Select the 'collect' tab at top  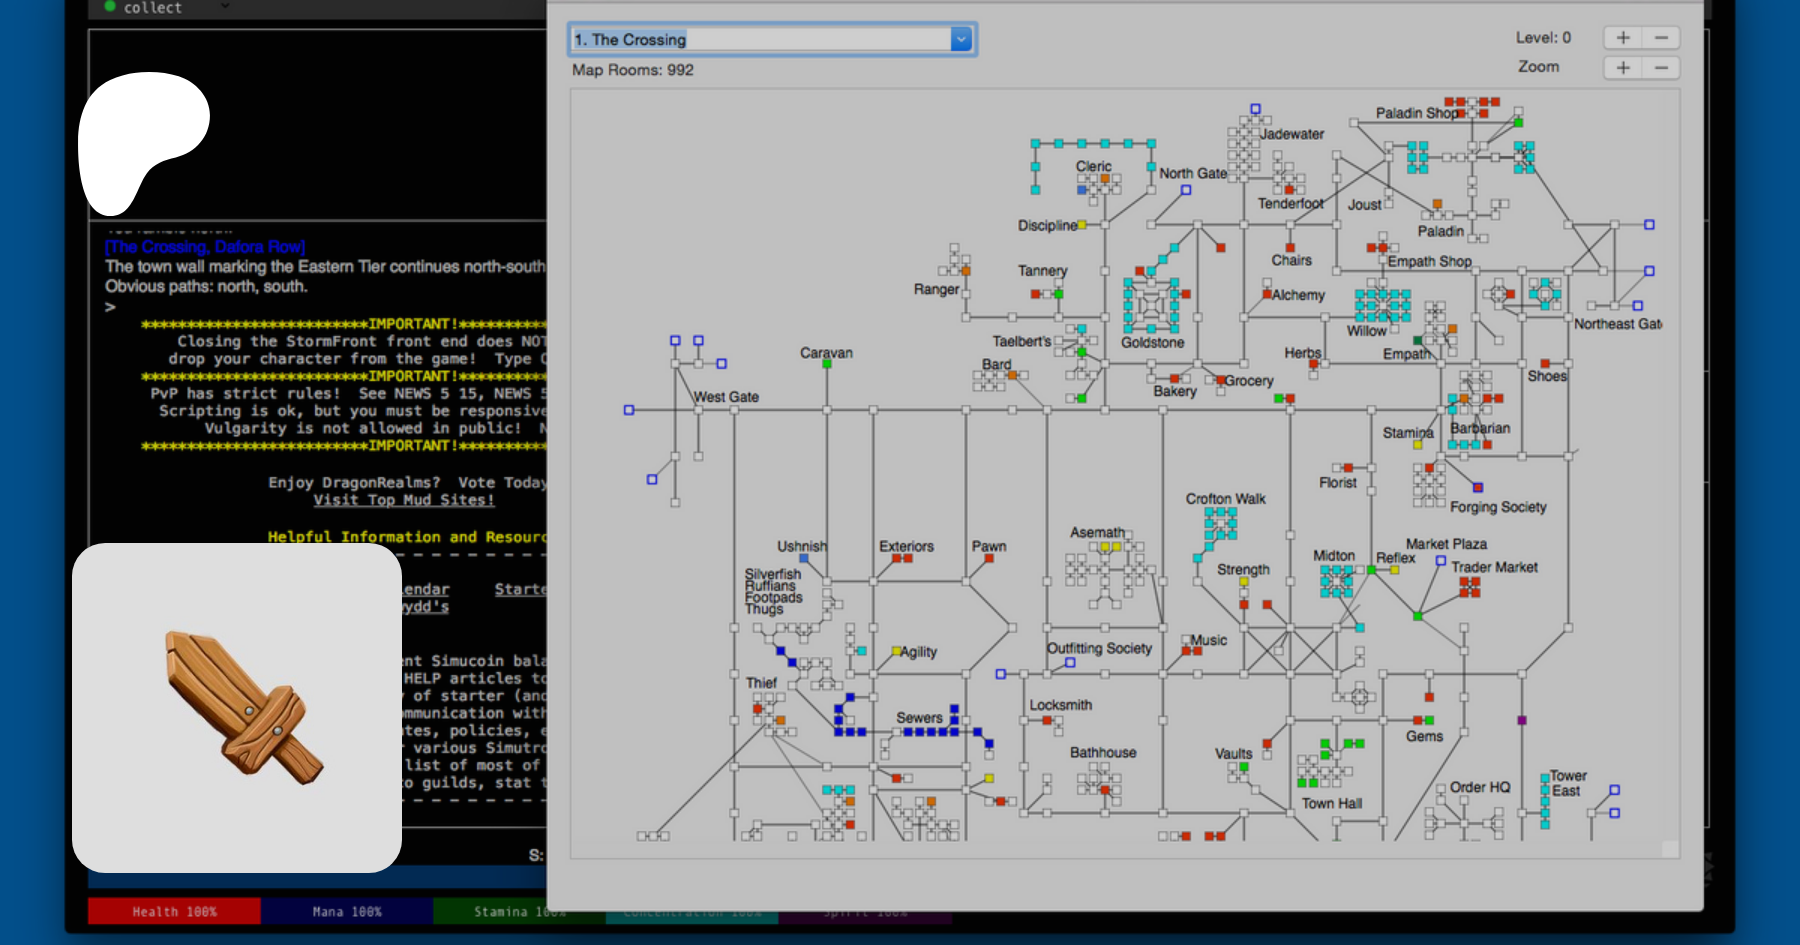coord(152,8)
